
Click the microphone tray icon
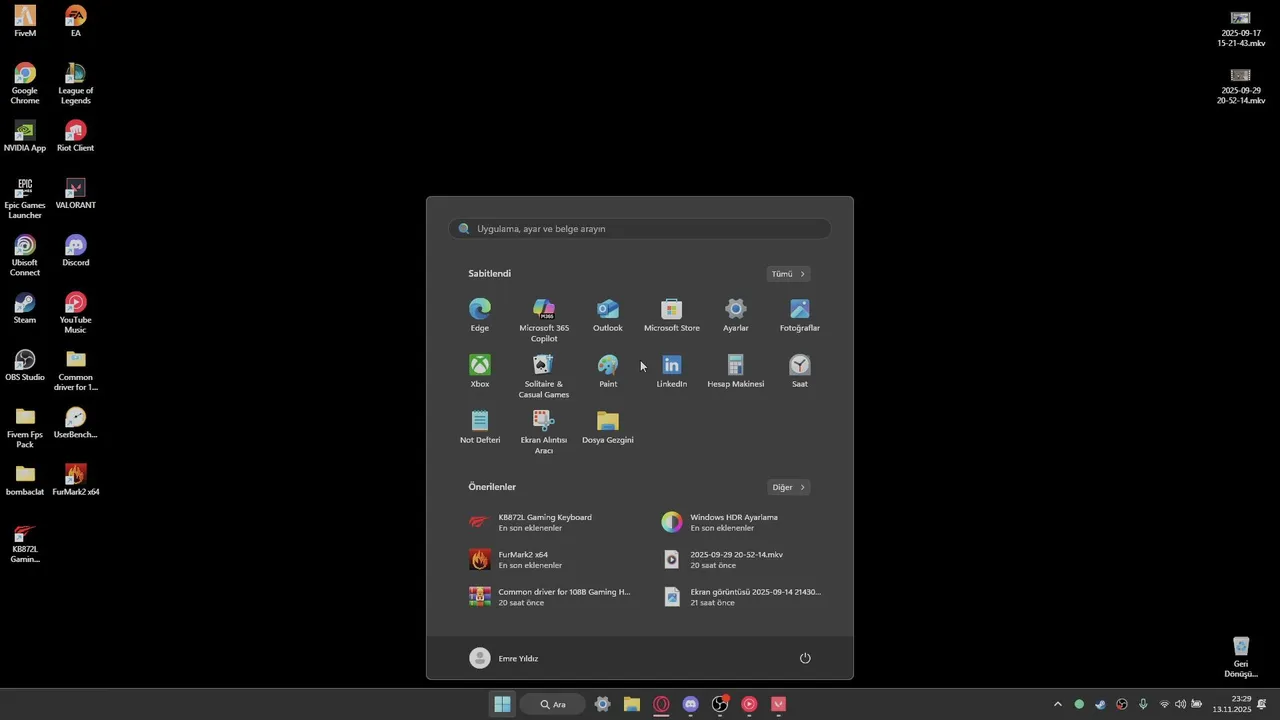pos(1143,704)
